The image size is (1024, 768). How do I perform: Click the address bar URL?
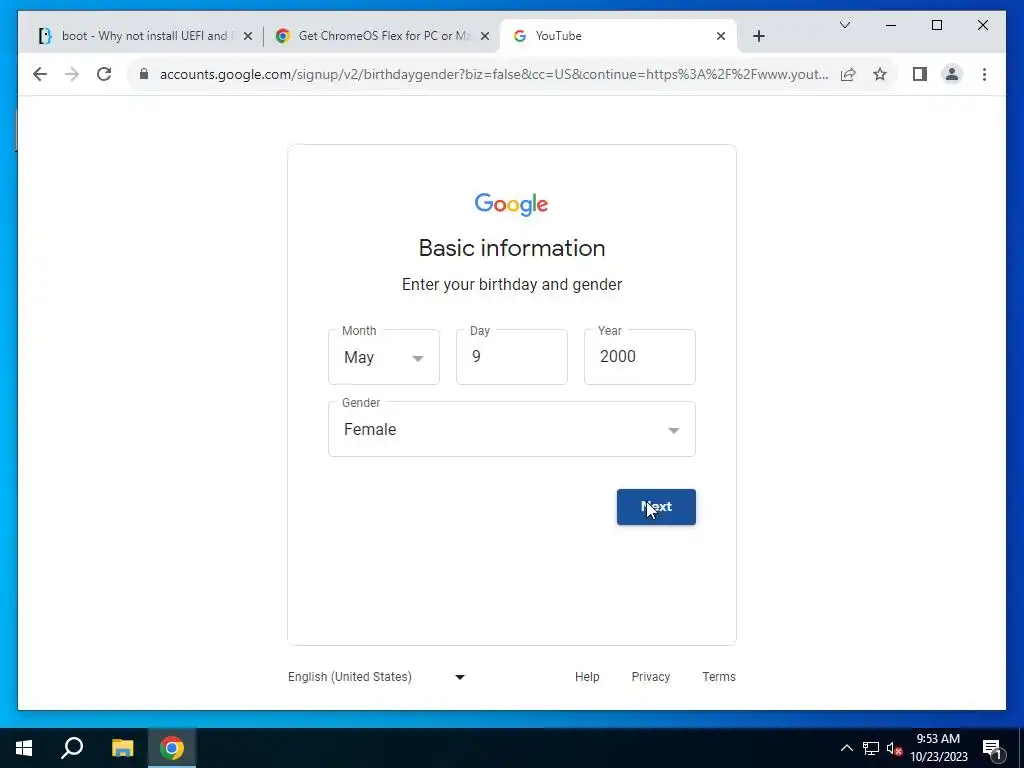494,74
